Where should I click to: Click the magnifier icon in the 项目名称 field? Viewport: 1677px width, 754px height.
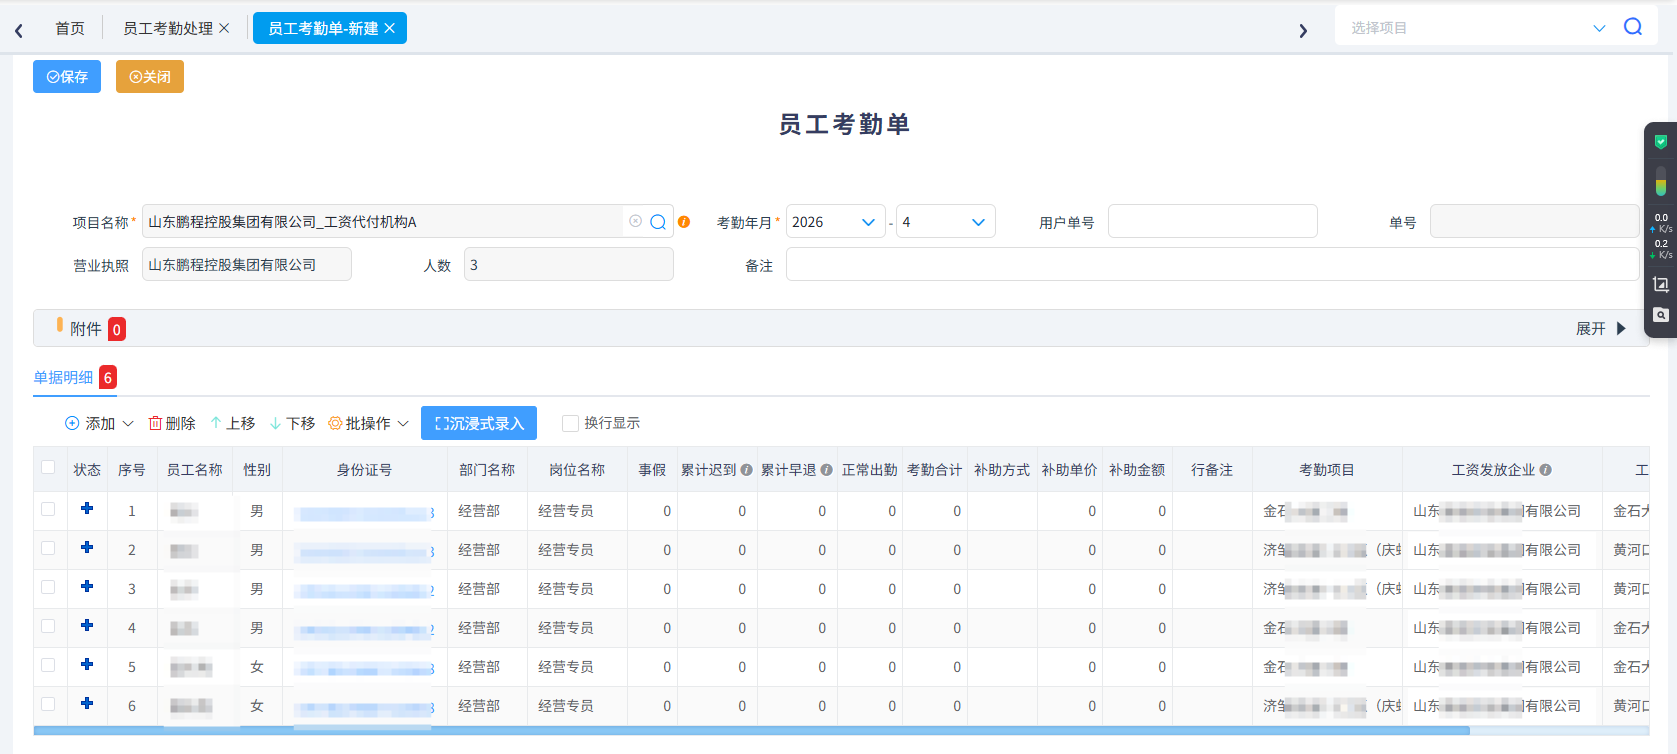point(658,222)
